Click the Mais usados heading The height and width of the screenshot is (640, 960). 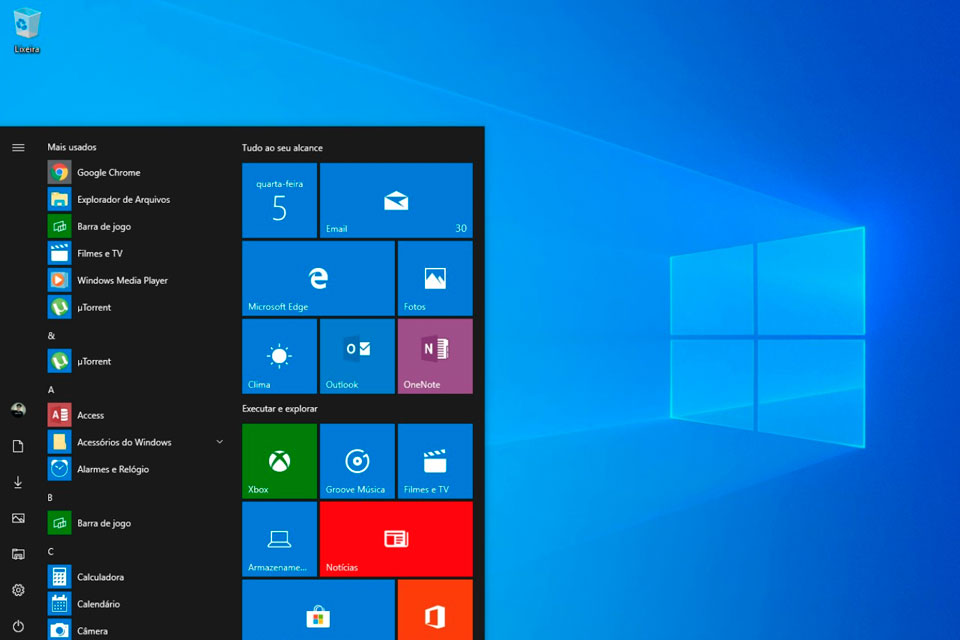point(72,147)
